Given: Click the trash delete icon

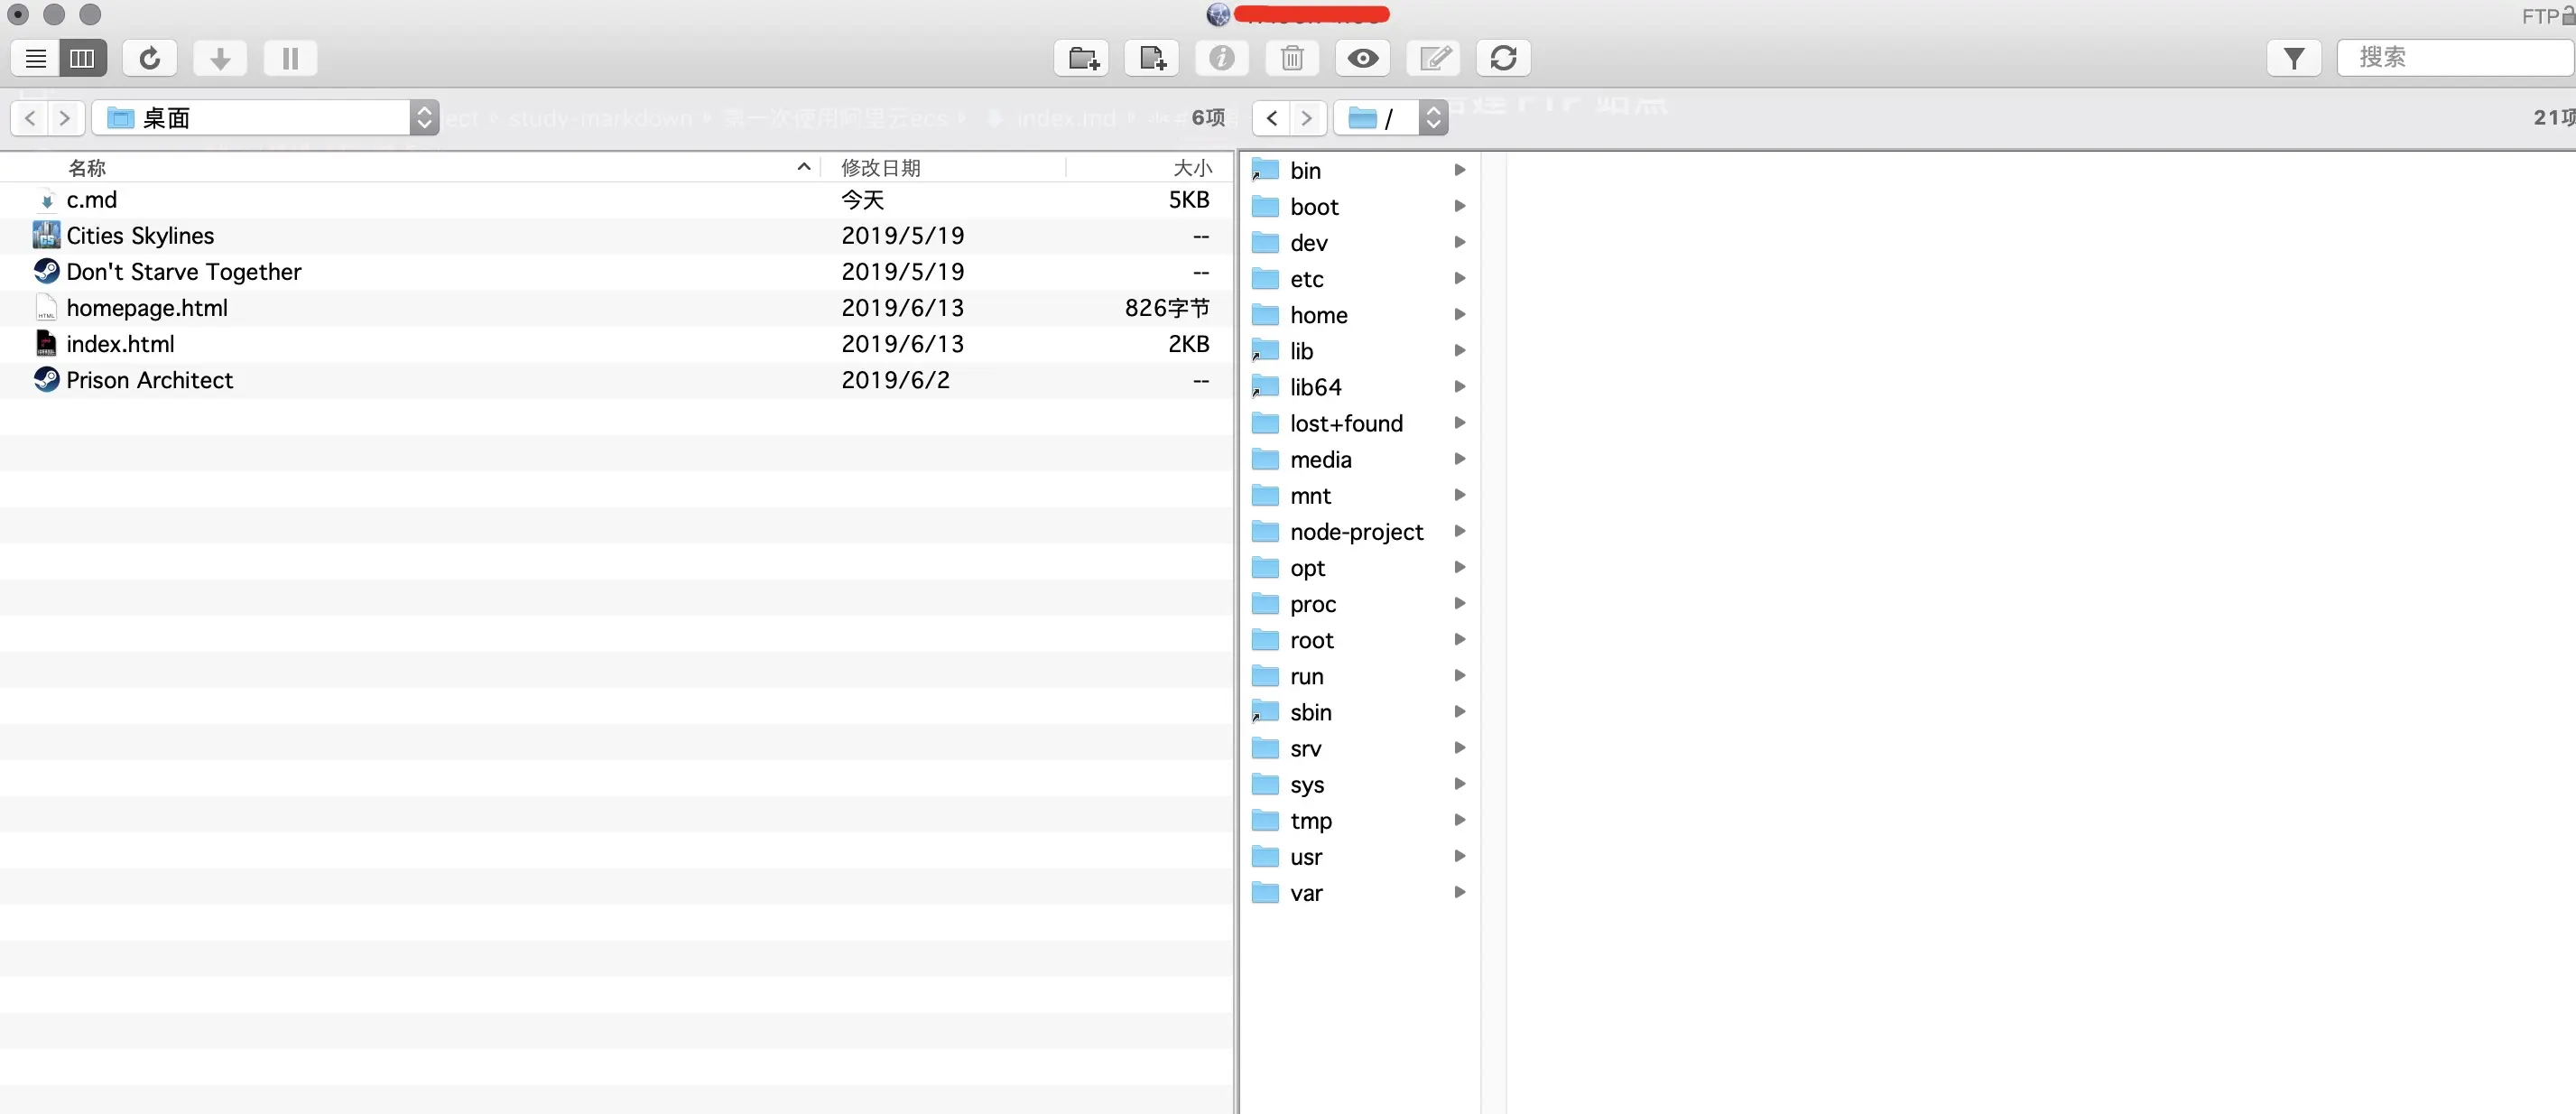Looking at the screenshot, I should 1292,58.
